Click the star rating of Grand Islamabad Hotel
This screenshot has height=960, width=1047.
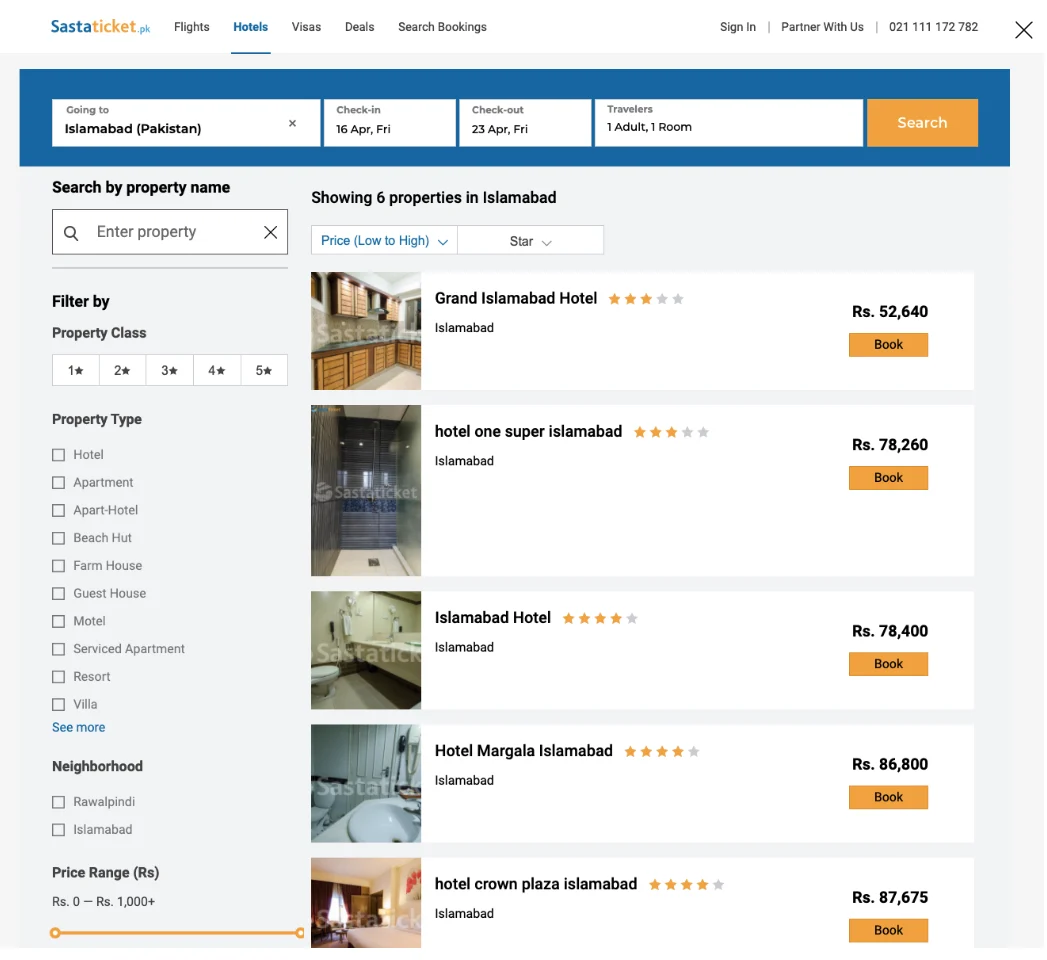pyautogui.click(x=646, y=299)
